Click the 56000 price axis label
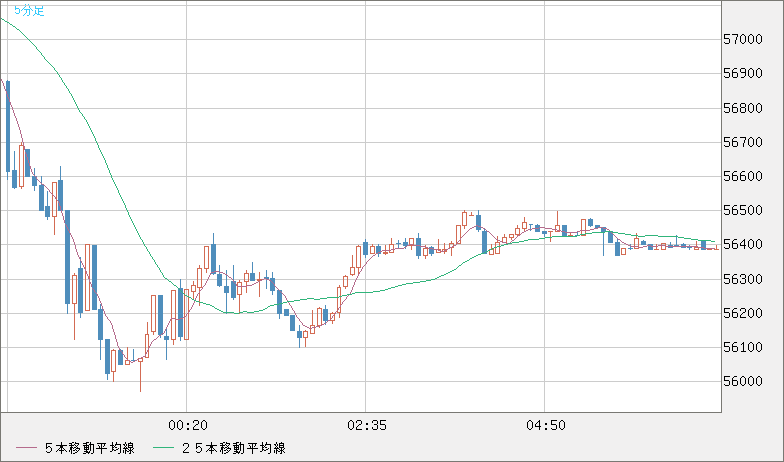This screenshot has height=462, width=784. pos(743,382)
